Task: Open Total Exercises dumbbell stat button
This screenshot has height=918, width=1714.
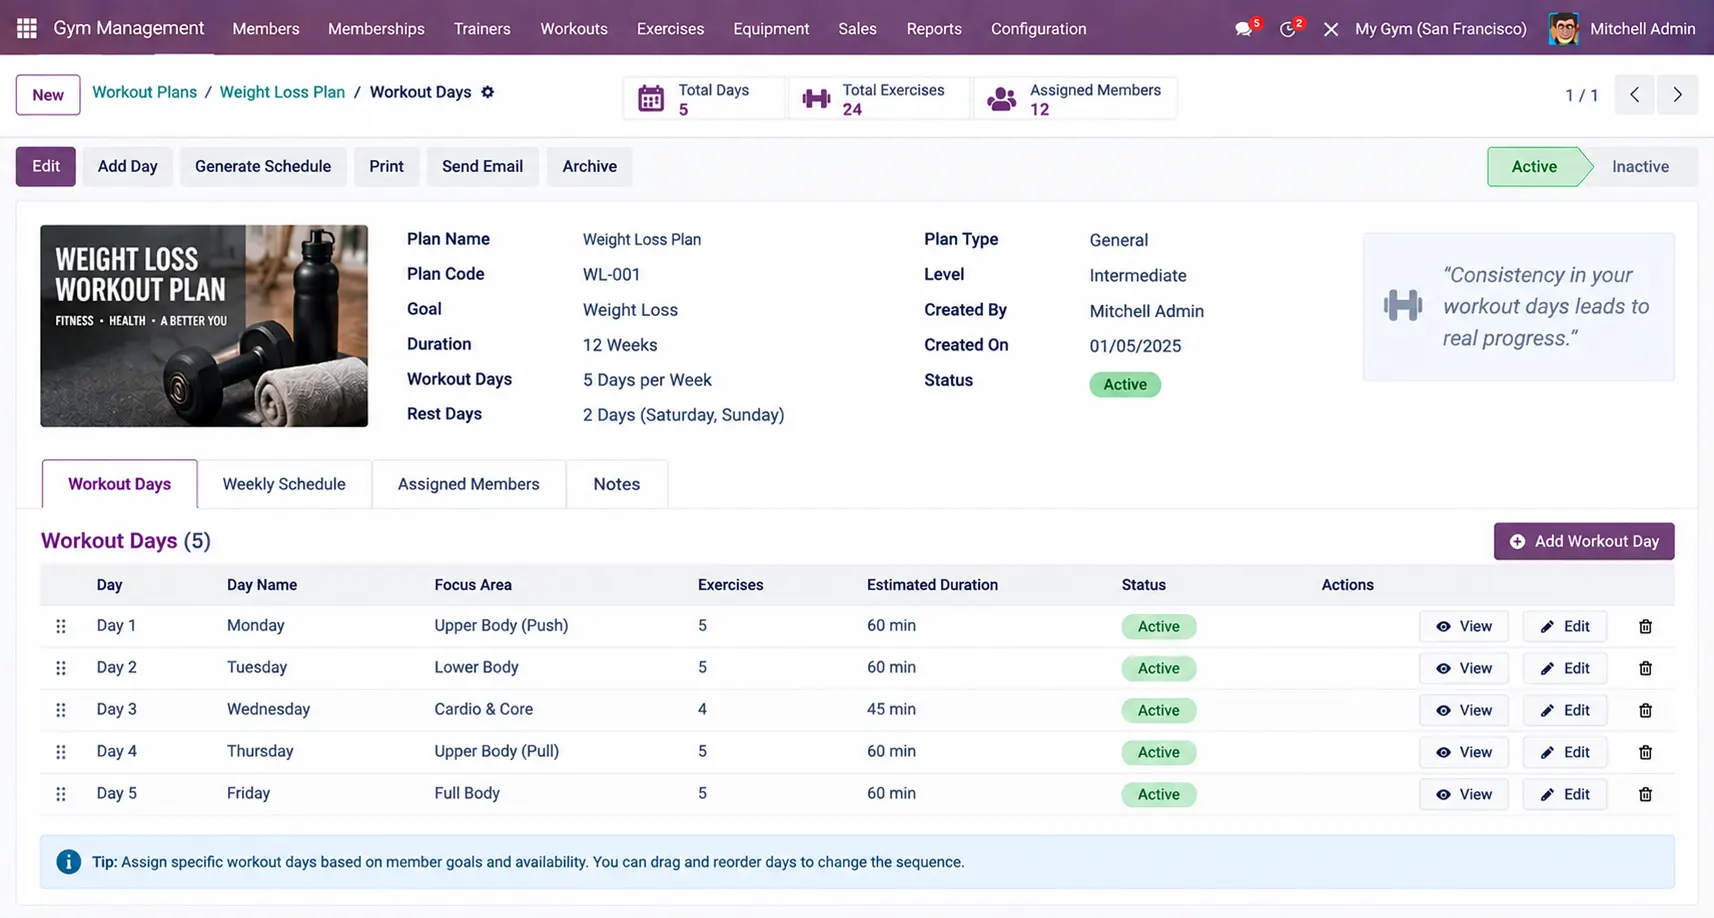Action: (879, 98)
